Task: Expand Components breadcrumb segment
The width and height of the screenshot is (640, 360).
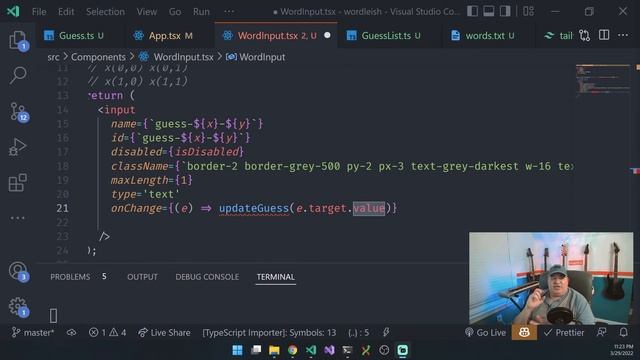Action: click(x=98, y=57)
